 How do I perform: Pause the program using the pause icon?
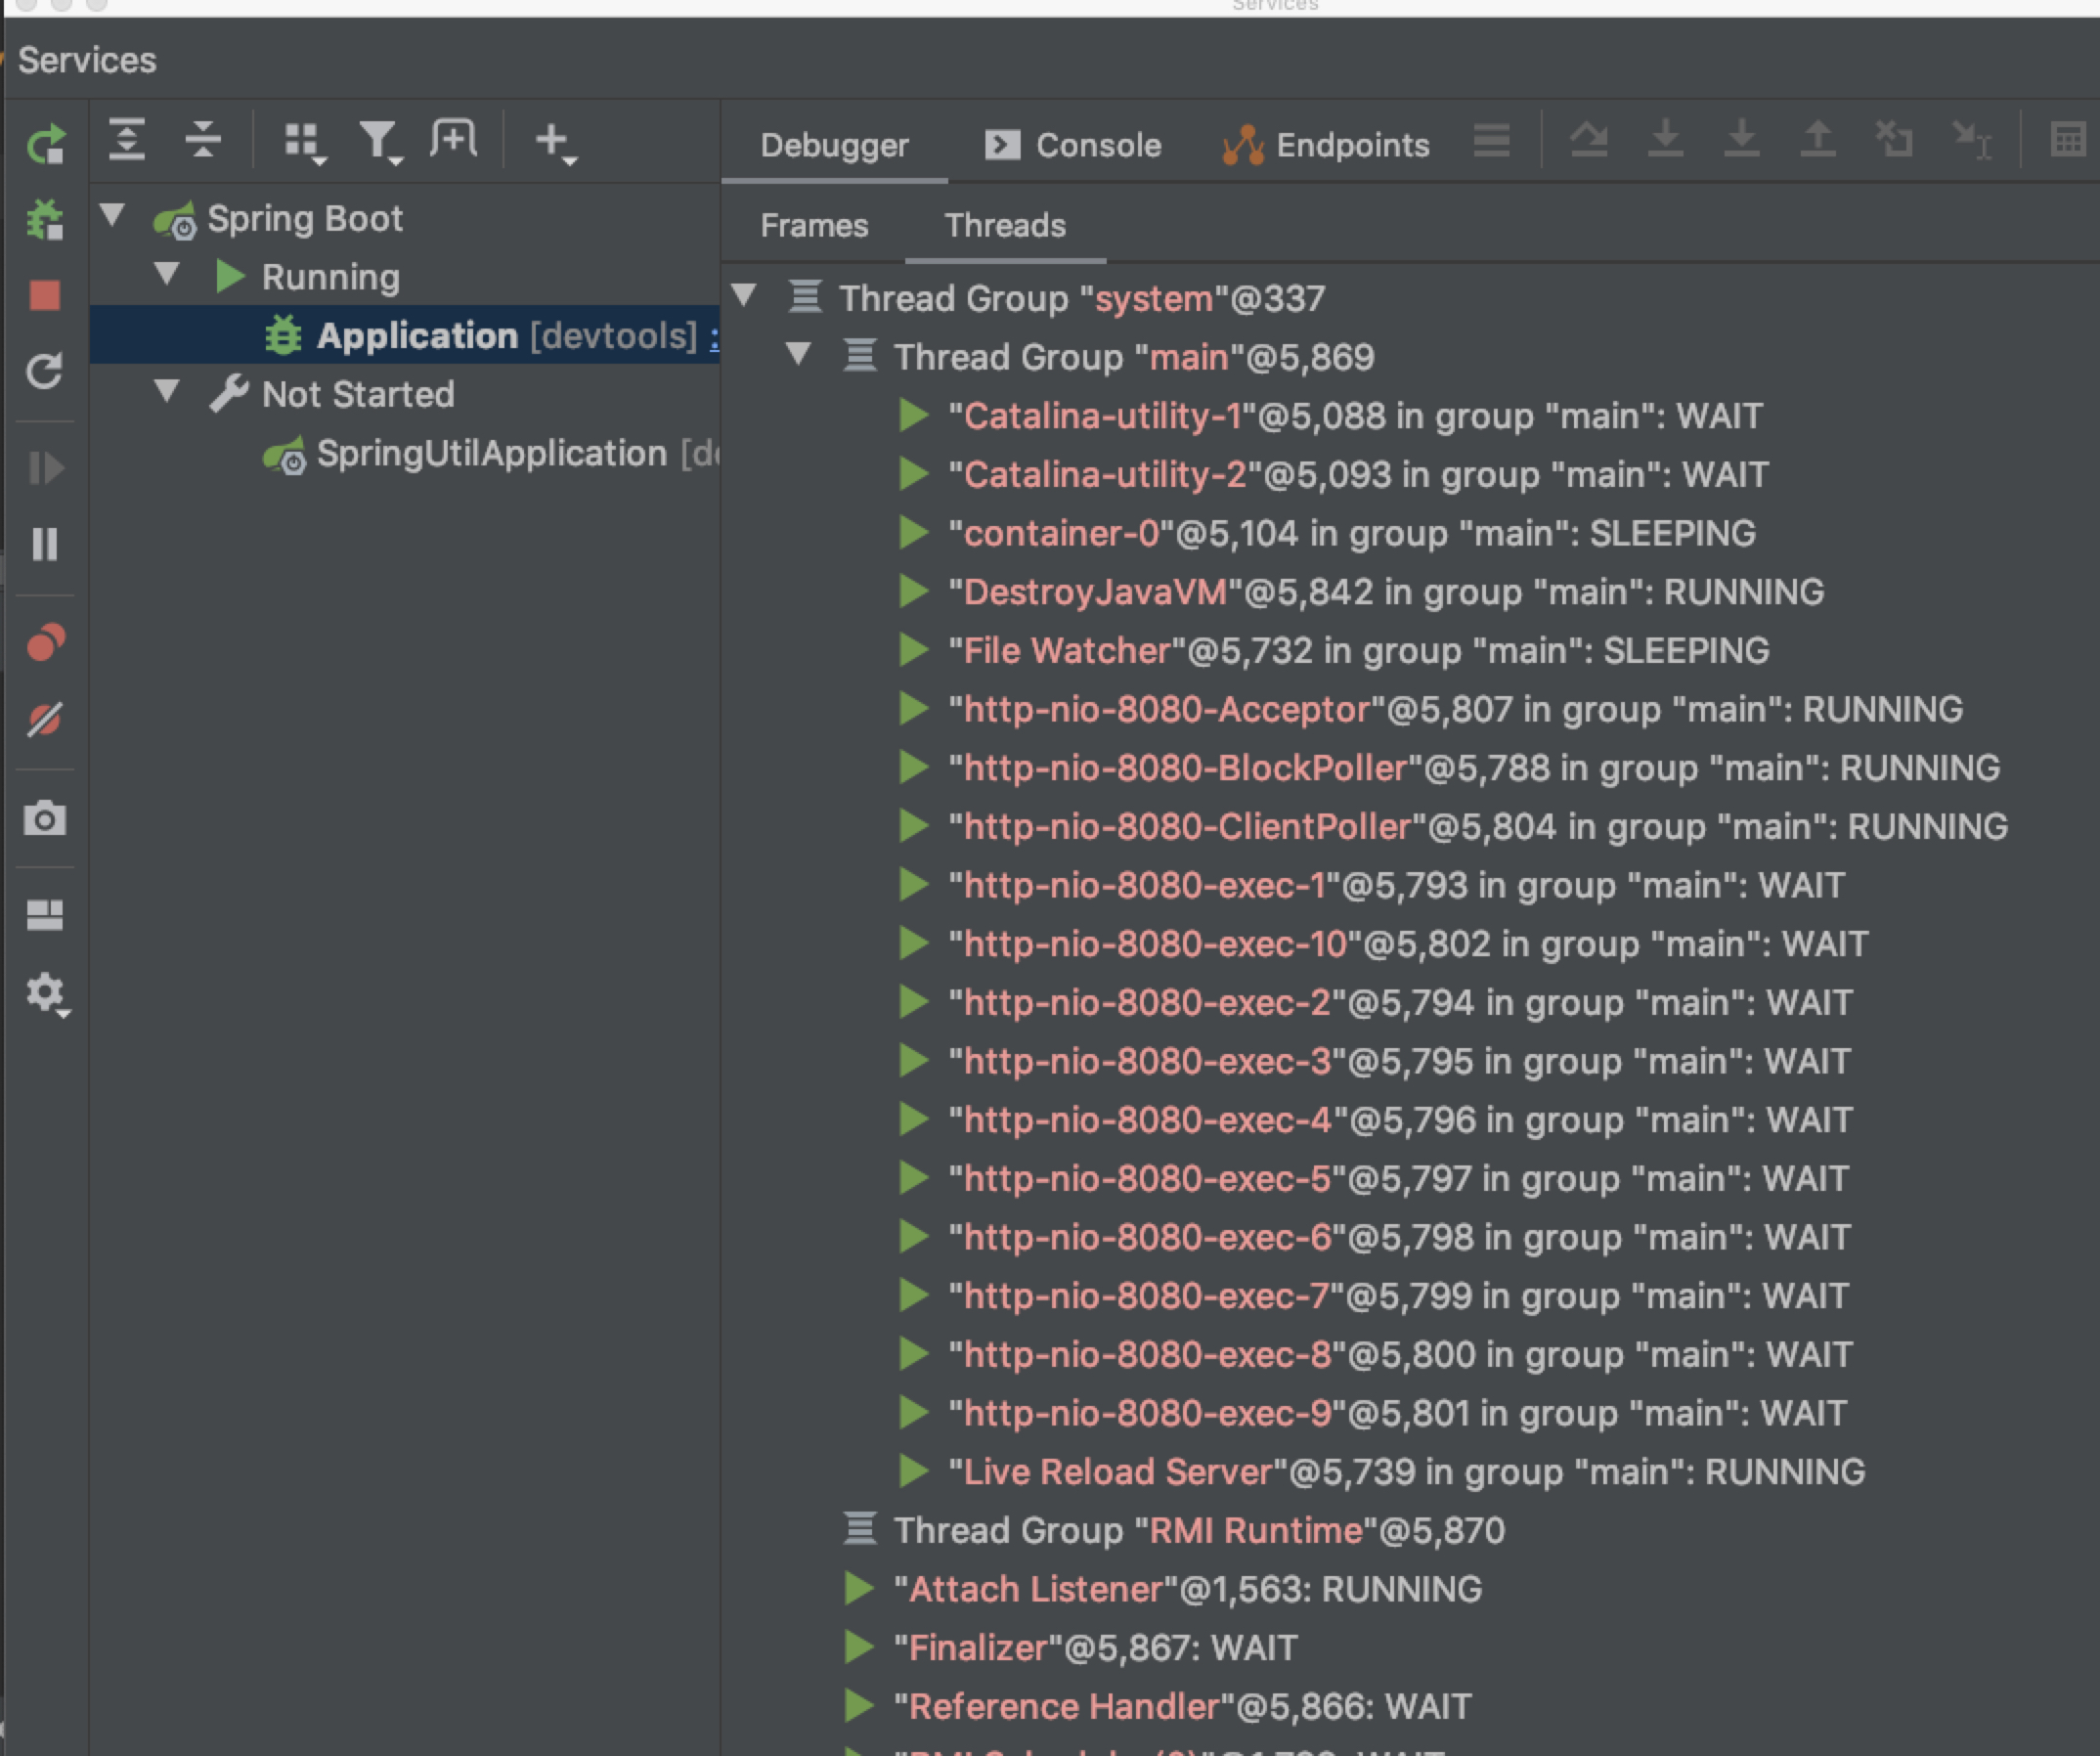(x=47, y=545)
